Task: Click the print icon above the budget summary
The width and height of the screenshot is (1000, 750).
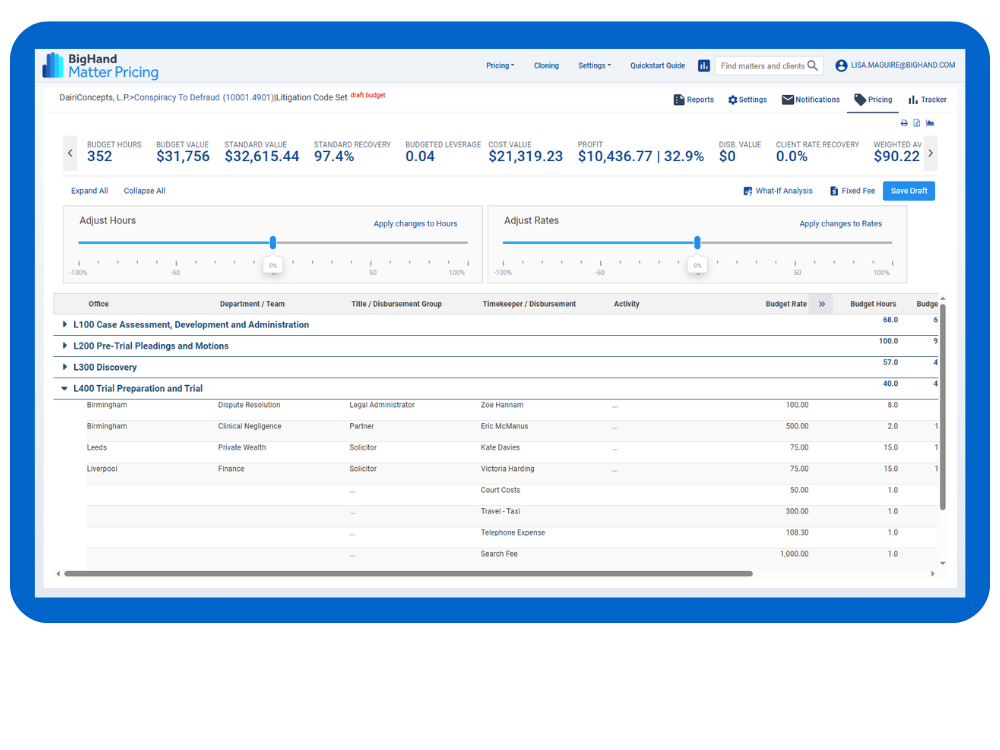Action: 904,121
